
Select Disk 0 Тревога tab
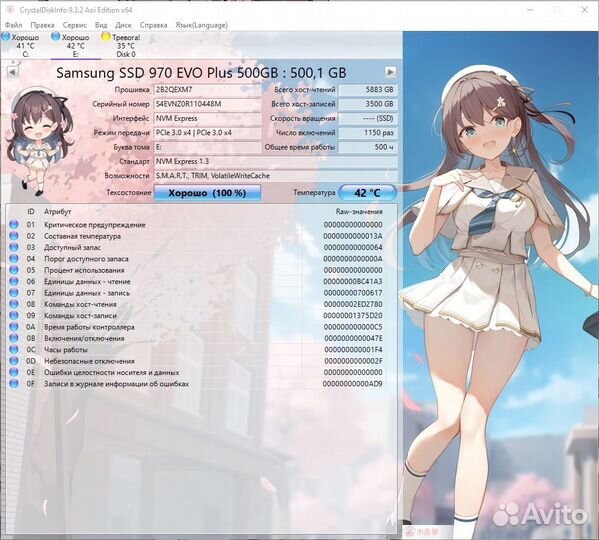point(126,46)
